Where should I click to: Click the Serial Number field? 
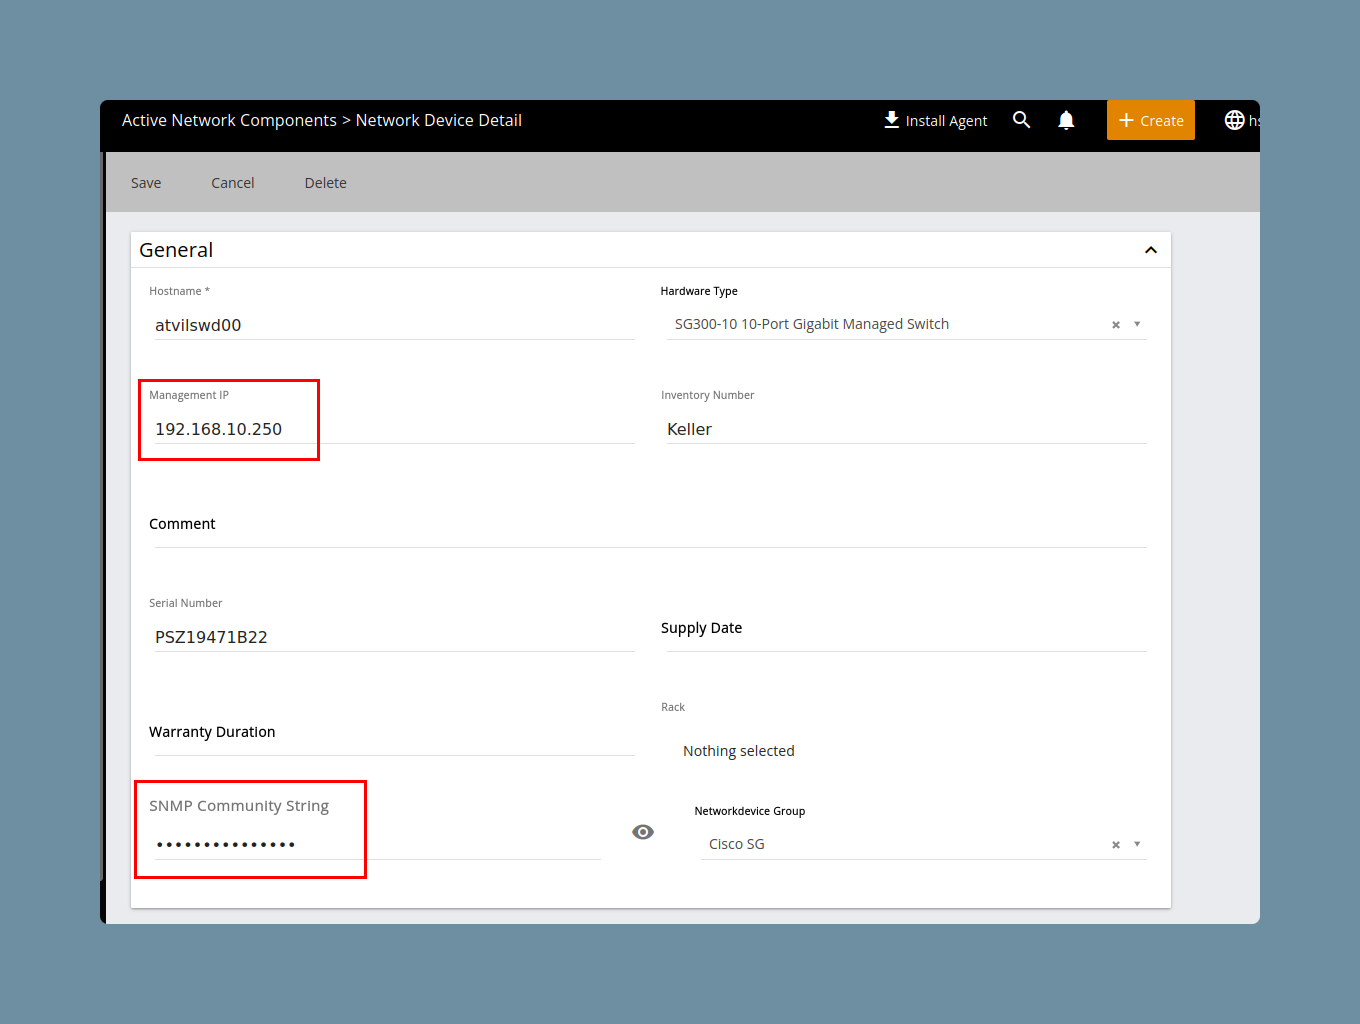394,637
